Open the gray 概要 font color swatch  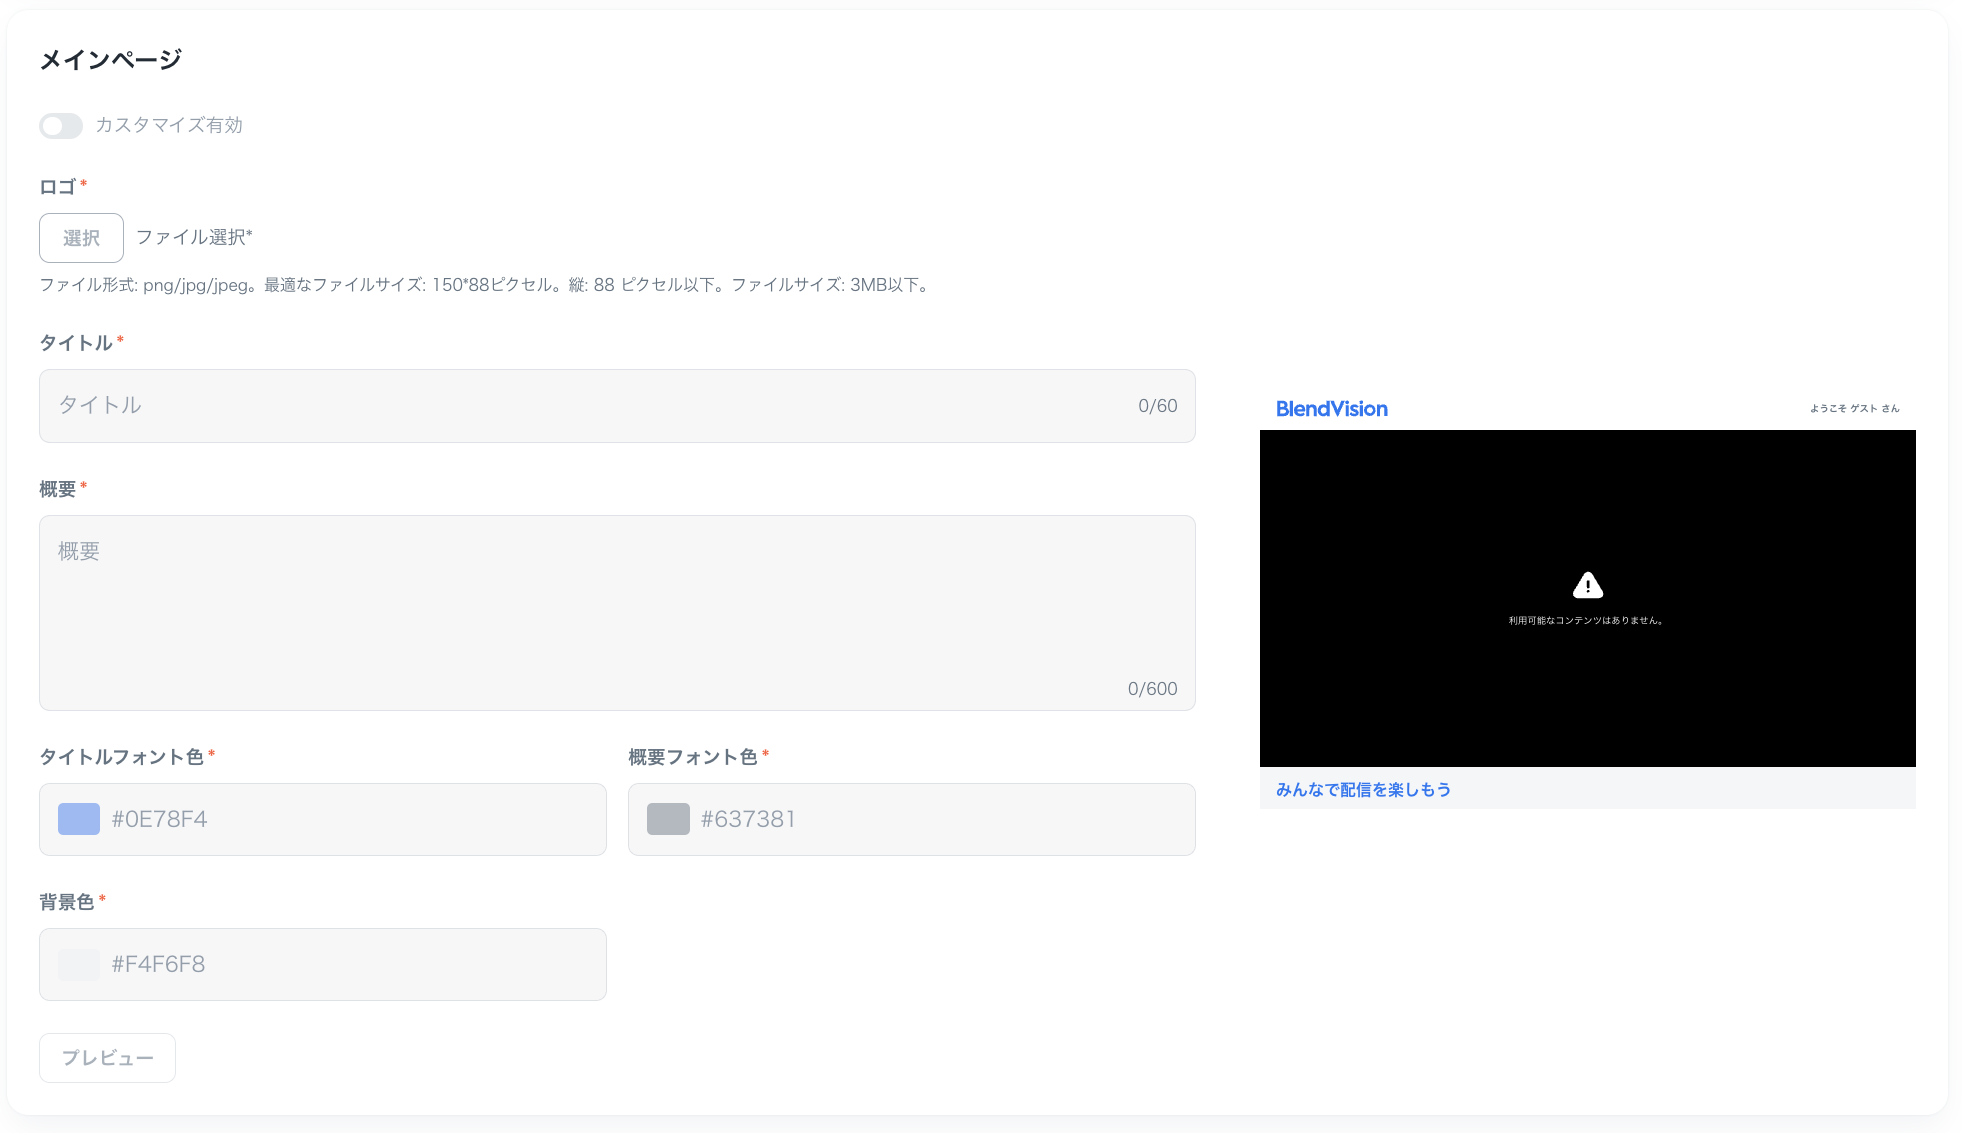coord(668,819)
